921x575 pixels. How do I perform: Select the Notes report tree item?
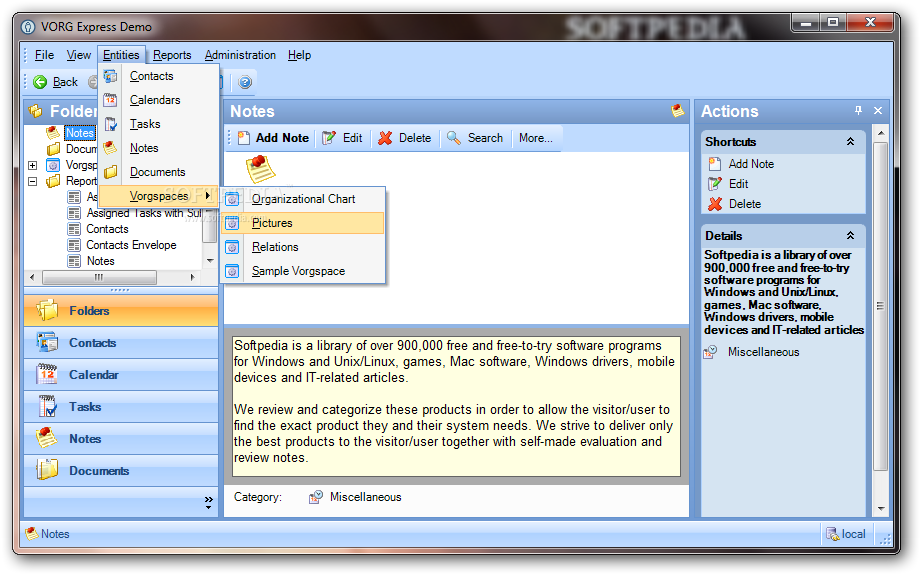tap(100, 261)
